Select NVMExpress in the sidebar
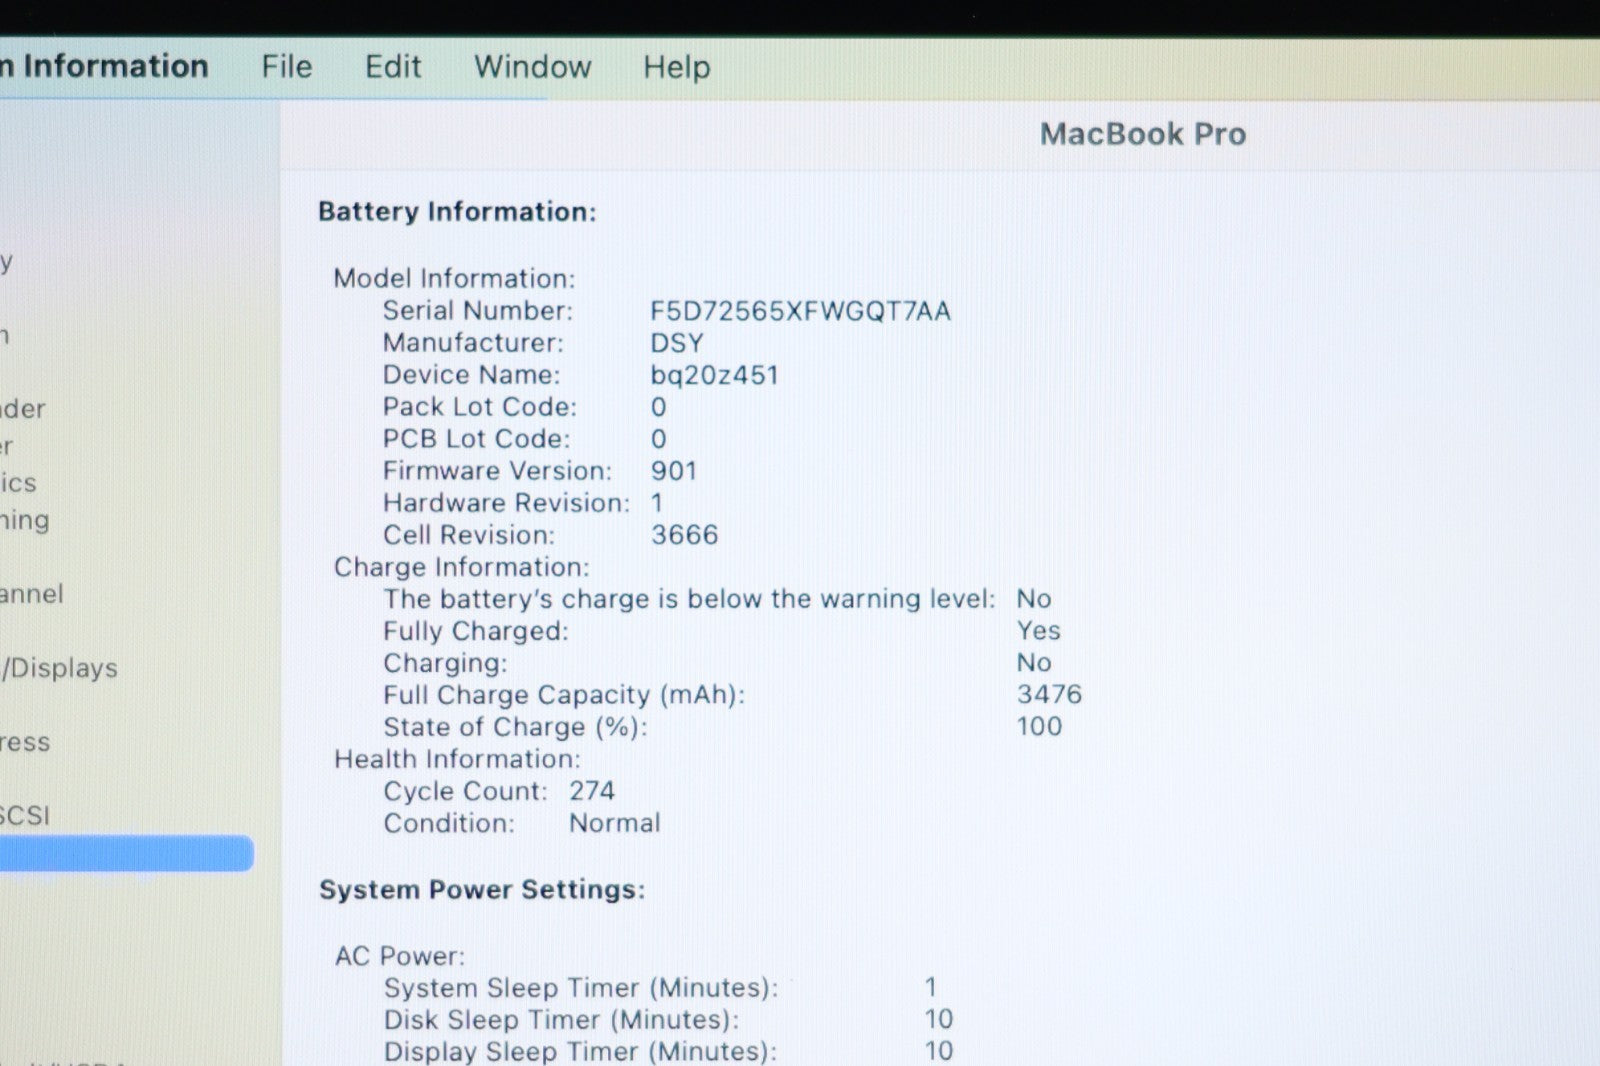Image resolution: width=1600 pixels, height=1066 pixels. point(25,742)
